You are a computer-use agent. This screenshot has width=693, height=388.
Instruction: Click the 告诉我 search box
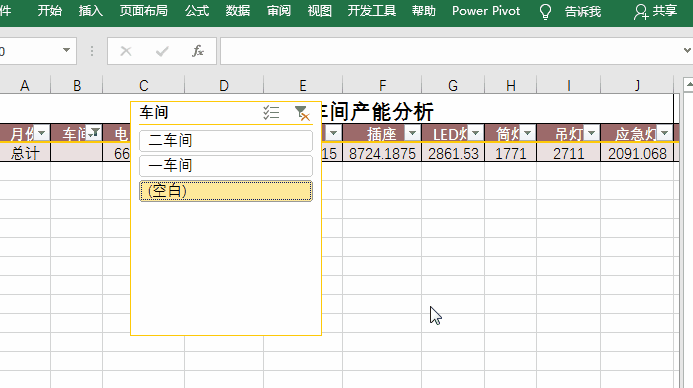click(583, 11)
